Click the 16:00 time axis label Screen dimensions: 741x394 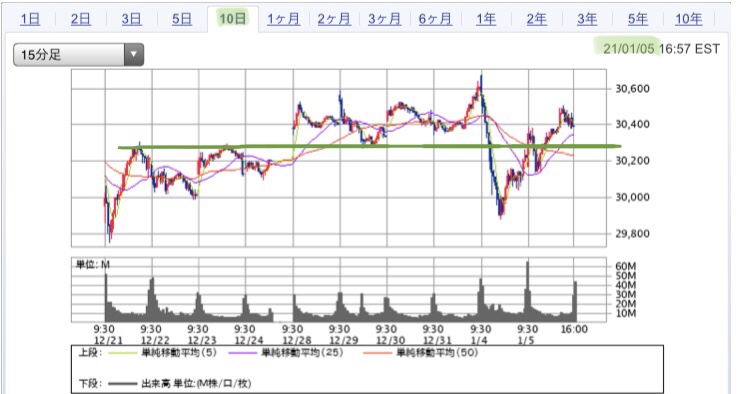pos(574,329)
